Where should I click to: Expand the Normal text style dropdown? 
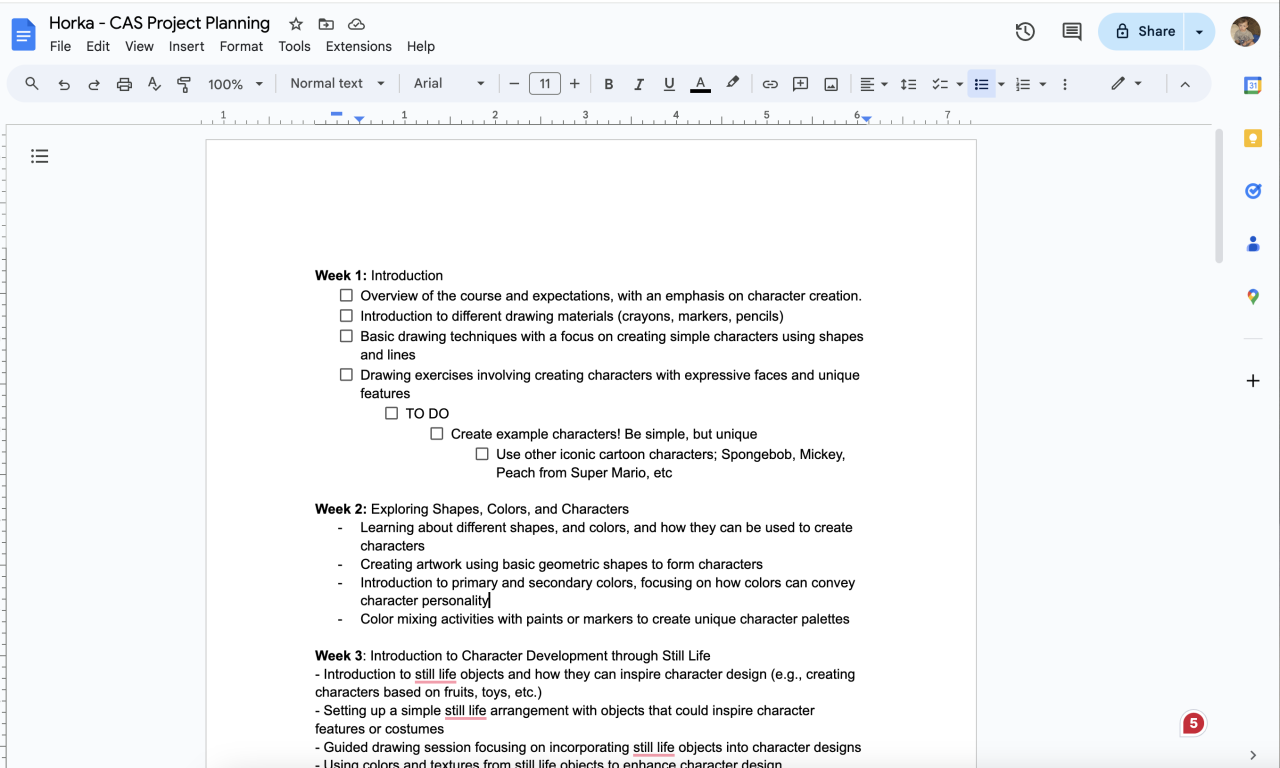point(337,84)
